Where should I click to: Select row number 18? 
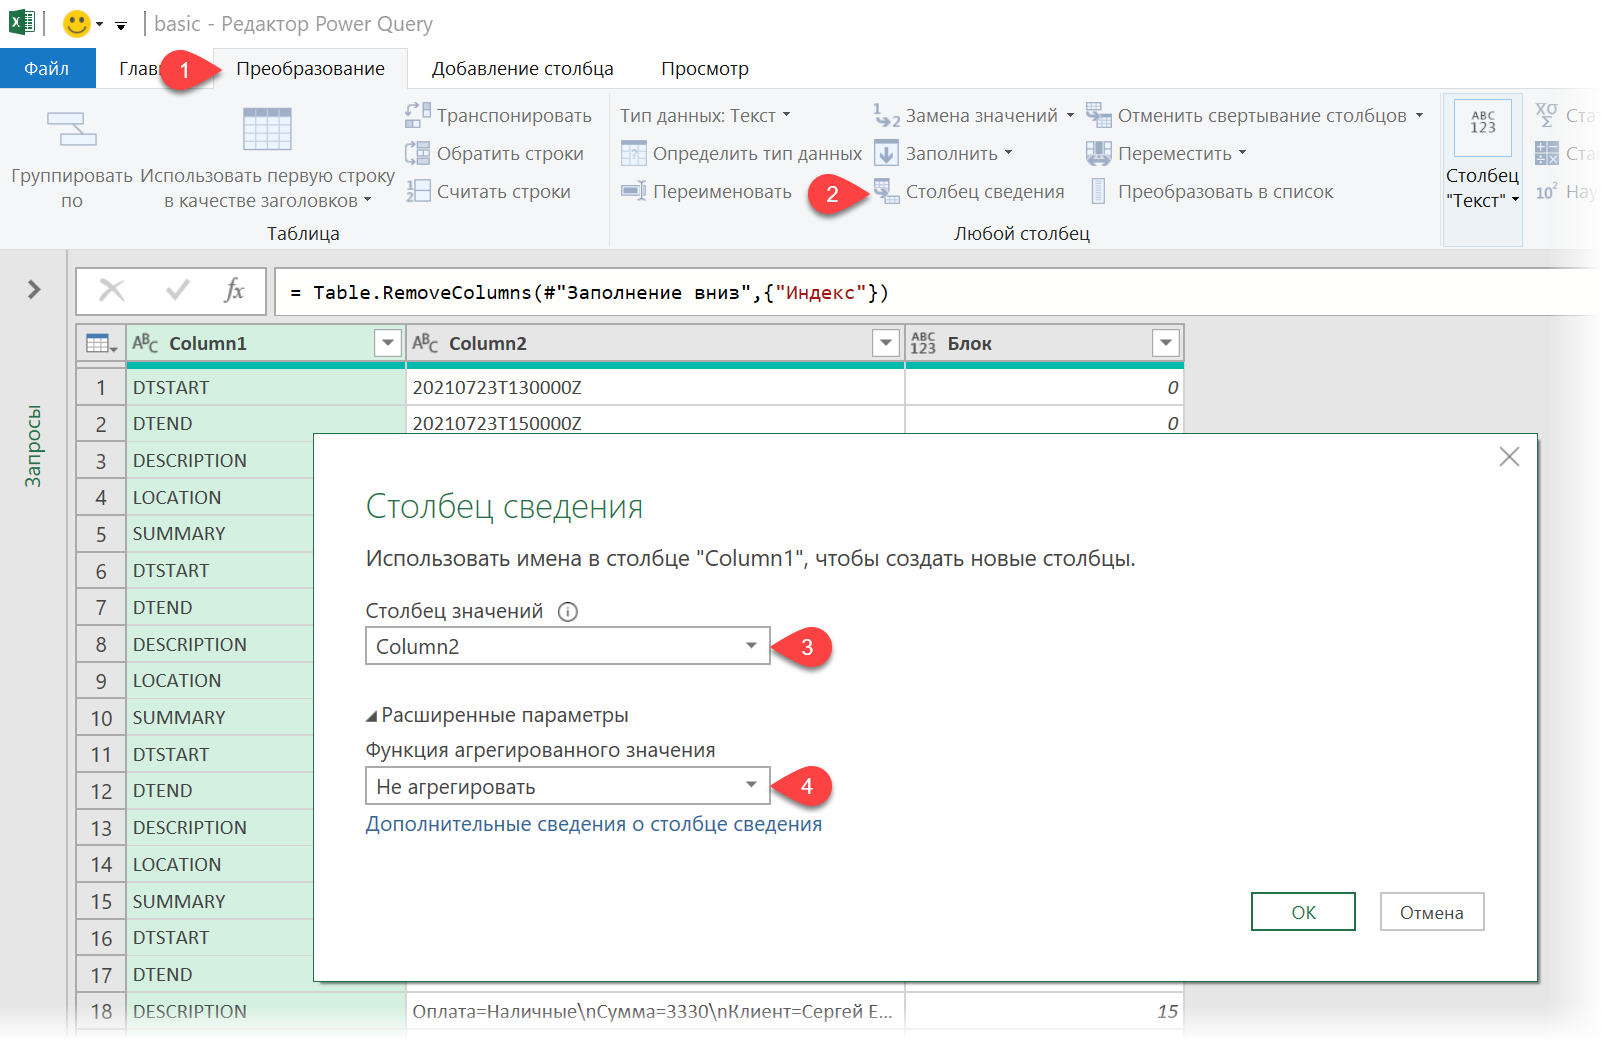(101, 1011)
